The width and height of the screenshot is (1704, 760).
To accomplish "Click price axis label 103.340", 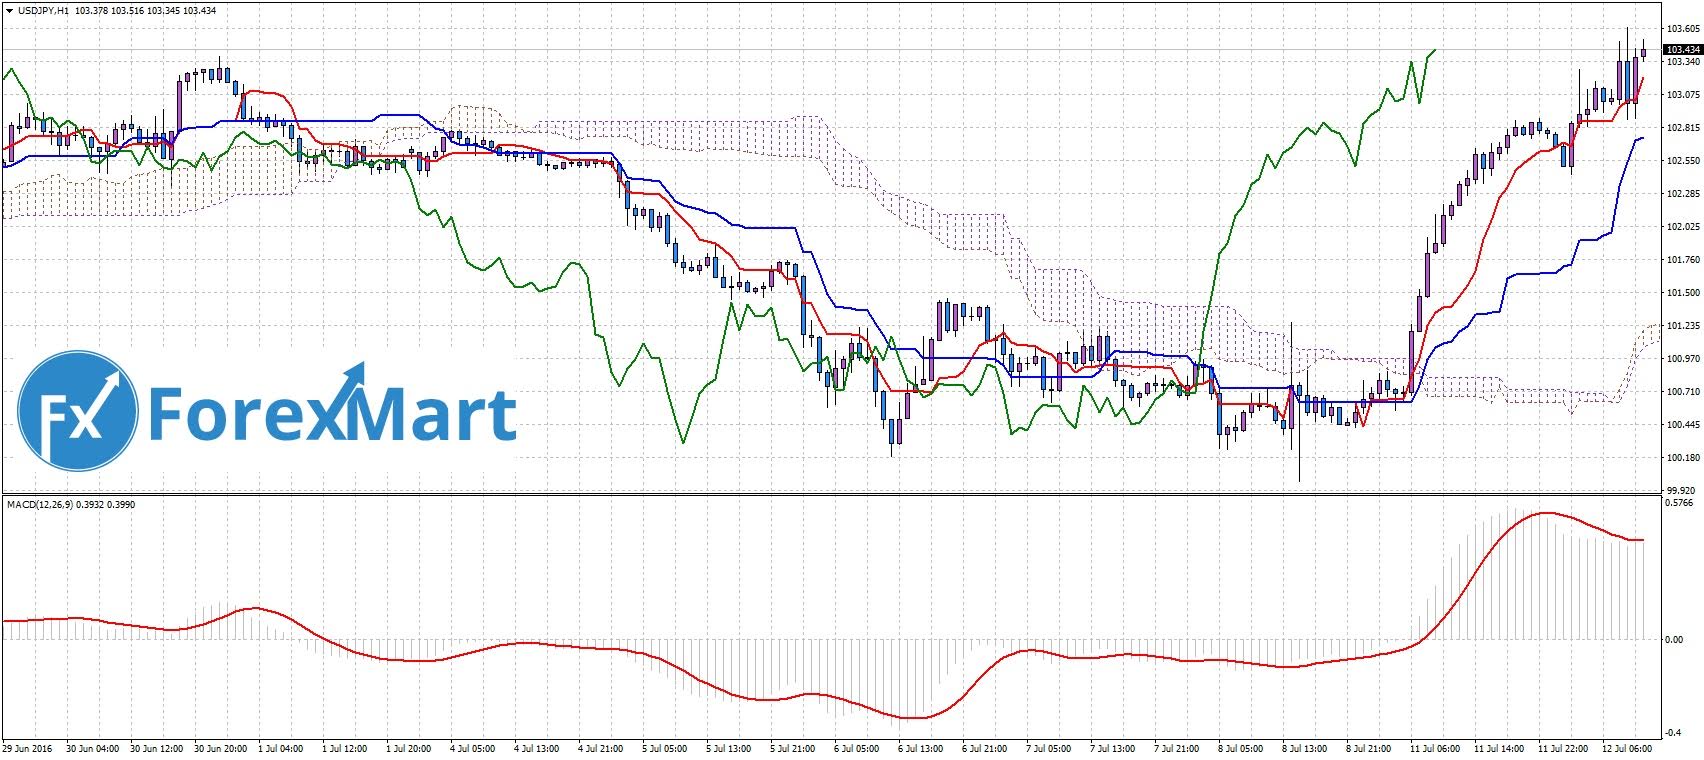I will pos(1683,62).
